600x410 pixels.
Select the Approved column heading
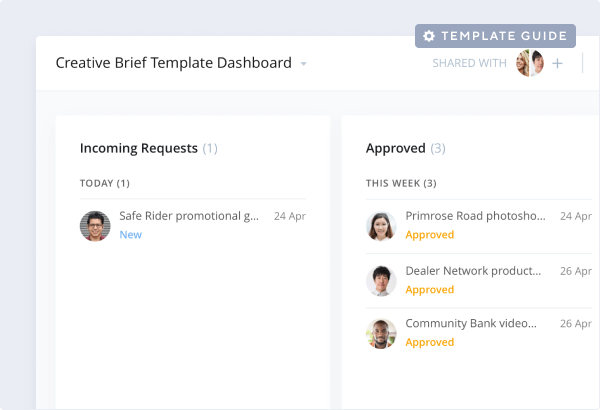(396, 148)
